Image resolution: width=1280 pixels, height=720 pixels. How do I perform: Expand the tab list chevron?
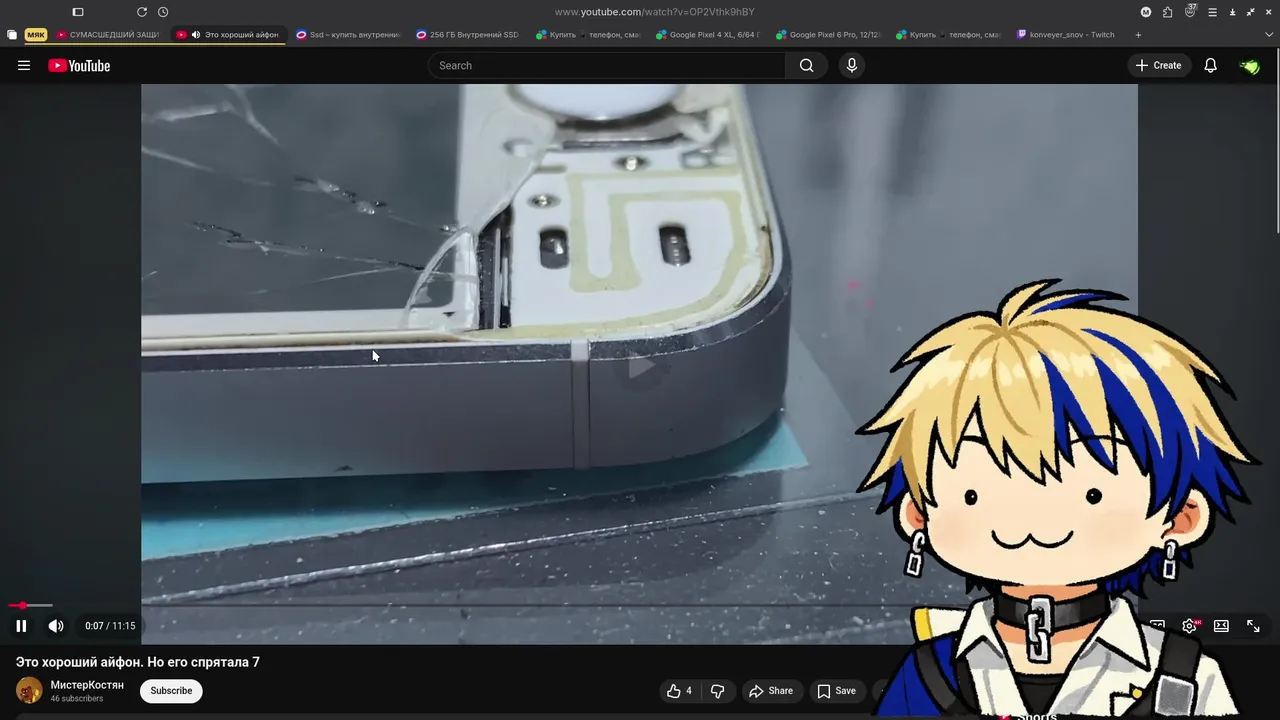point(1267,35)
